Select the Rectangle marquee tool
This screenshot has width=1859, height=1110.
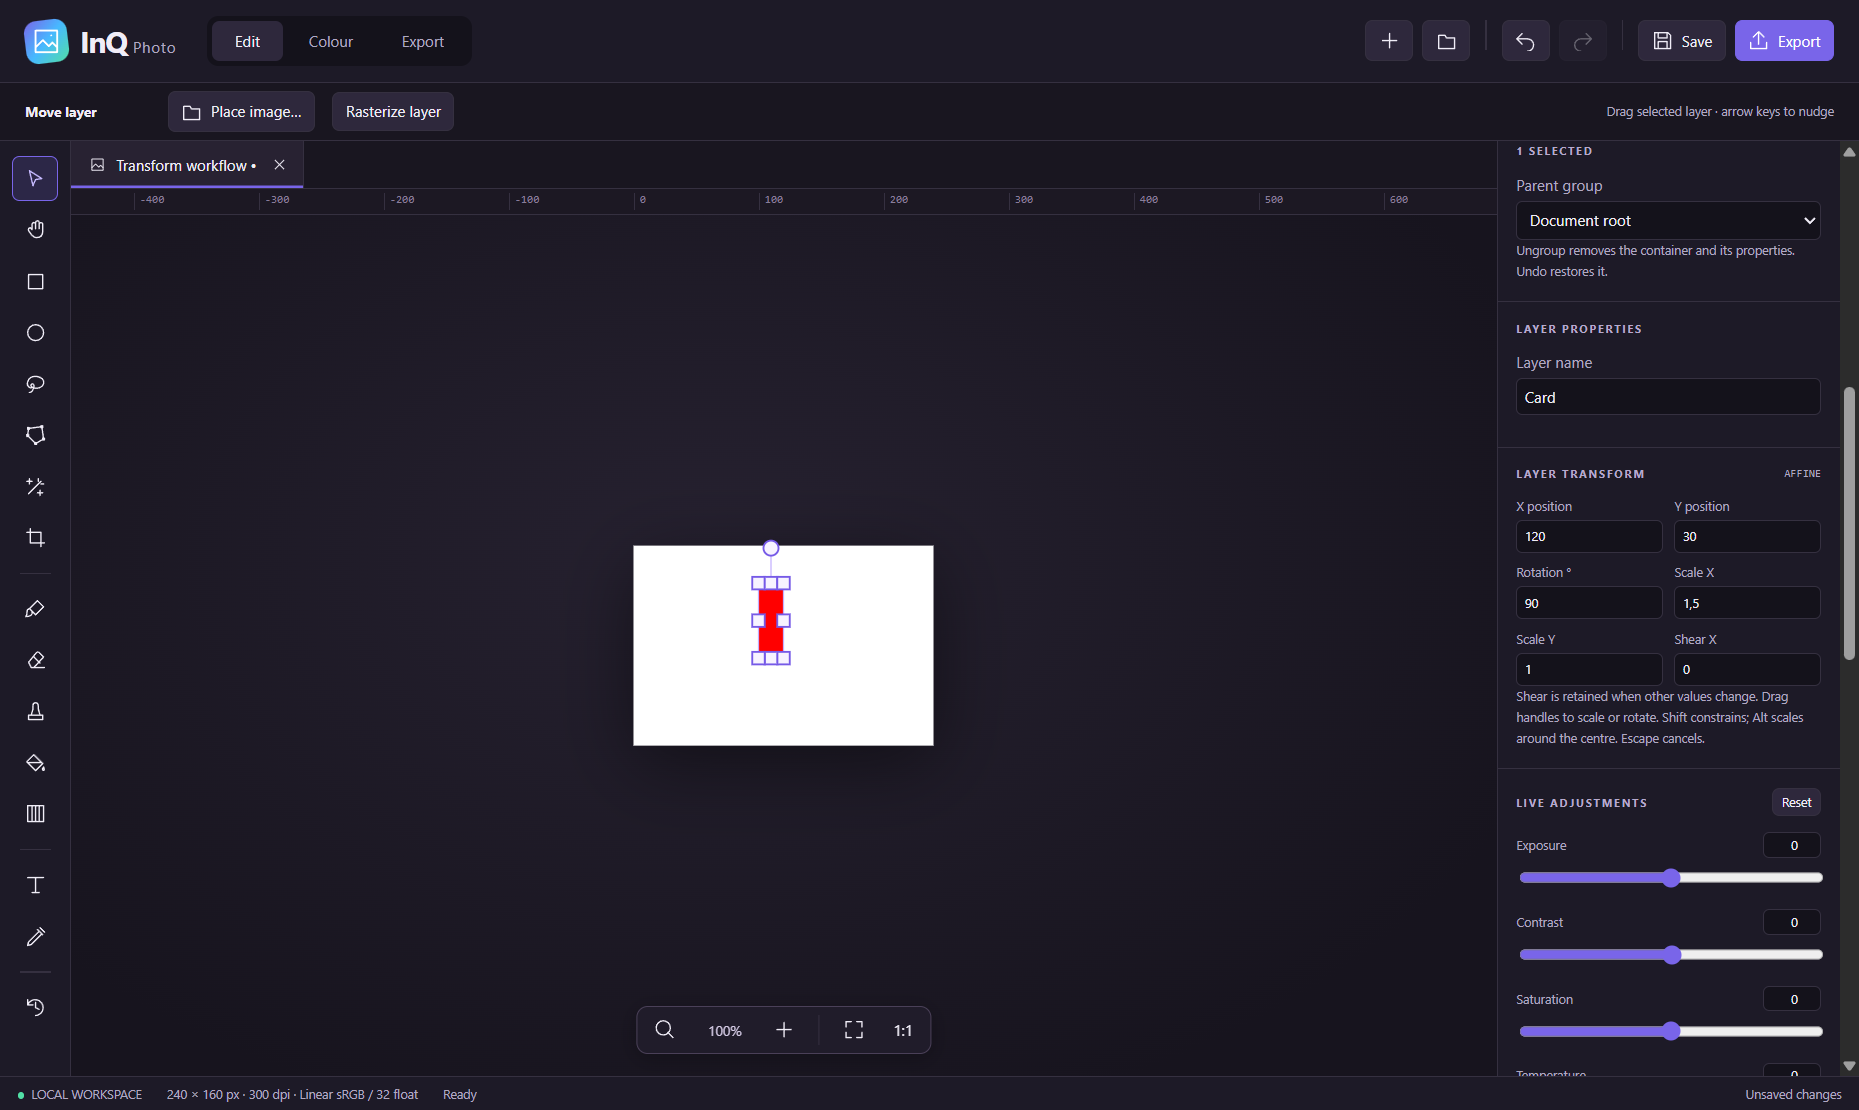(35, 282)
